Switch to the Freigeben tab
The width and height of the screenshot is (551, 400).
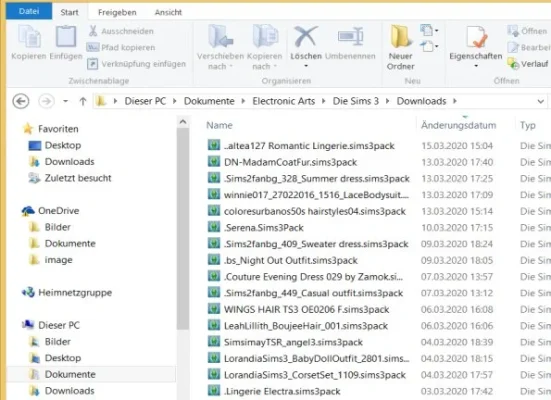(117, 12)
